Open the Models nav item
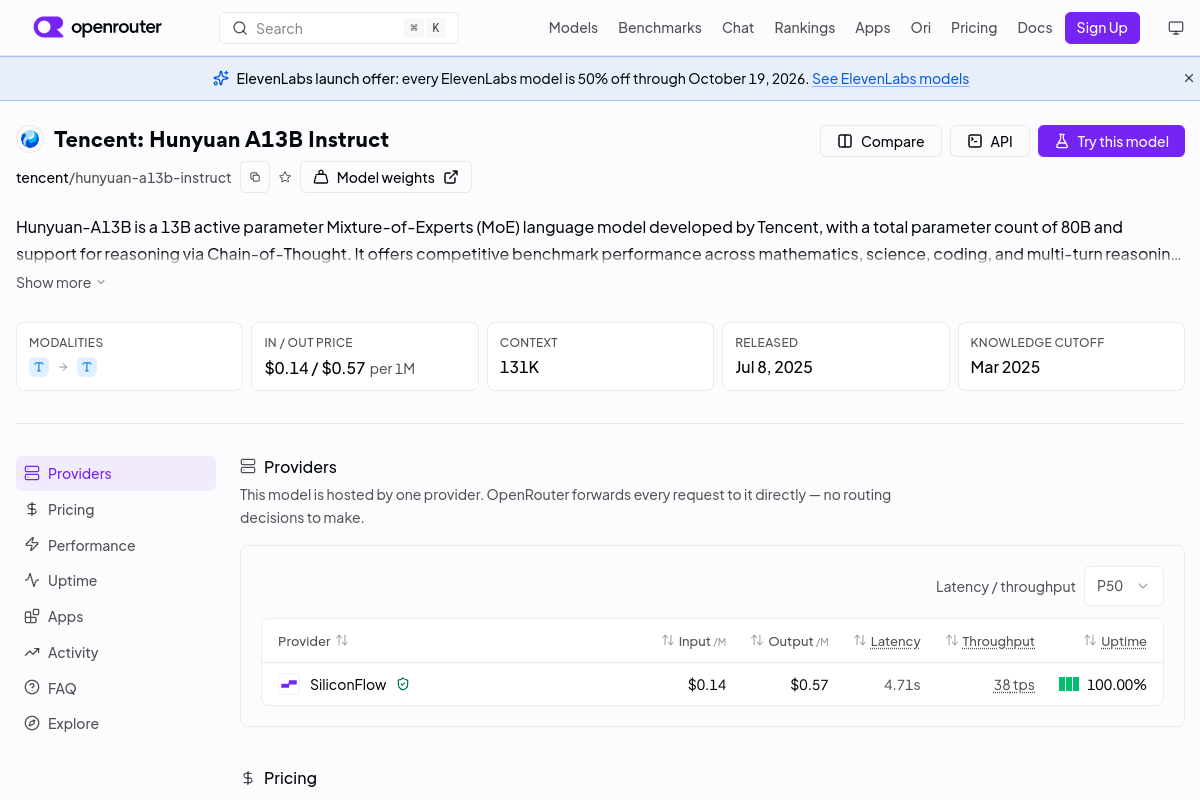The width and height of the screenshot is (1200, 800). [x=573, y=28]
